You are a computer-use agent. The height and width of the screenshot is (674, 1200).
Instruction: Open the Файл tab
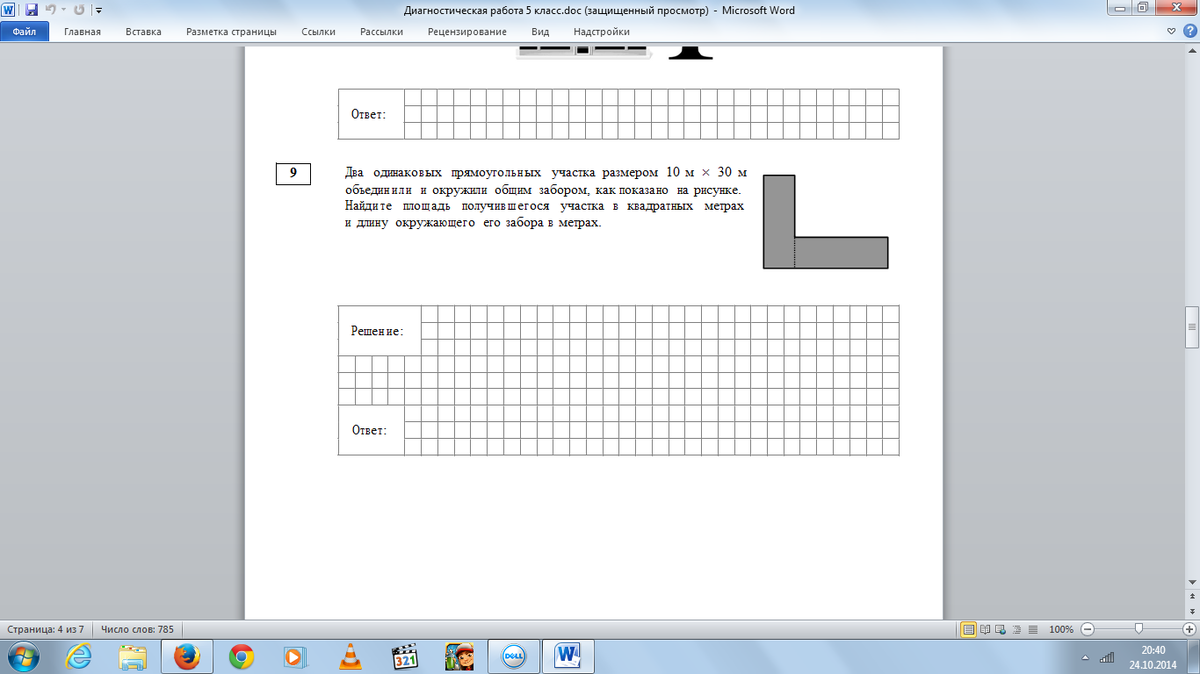pyautogui.click(x=24, y=32)
